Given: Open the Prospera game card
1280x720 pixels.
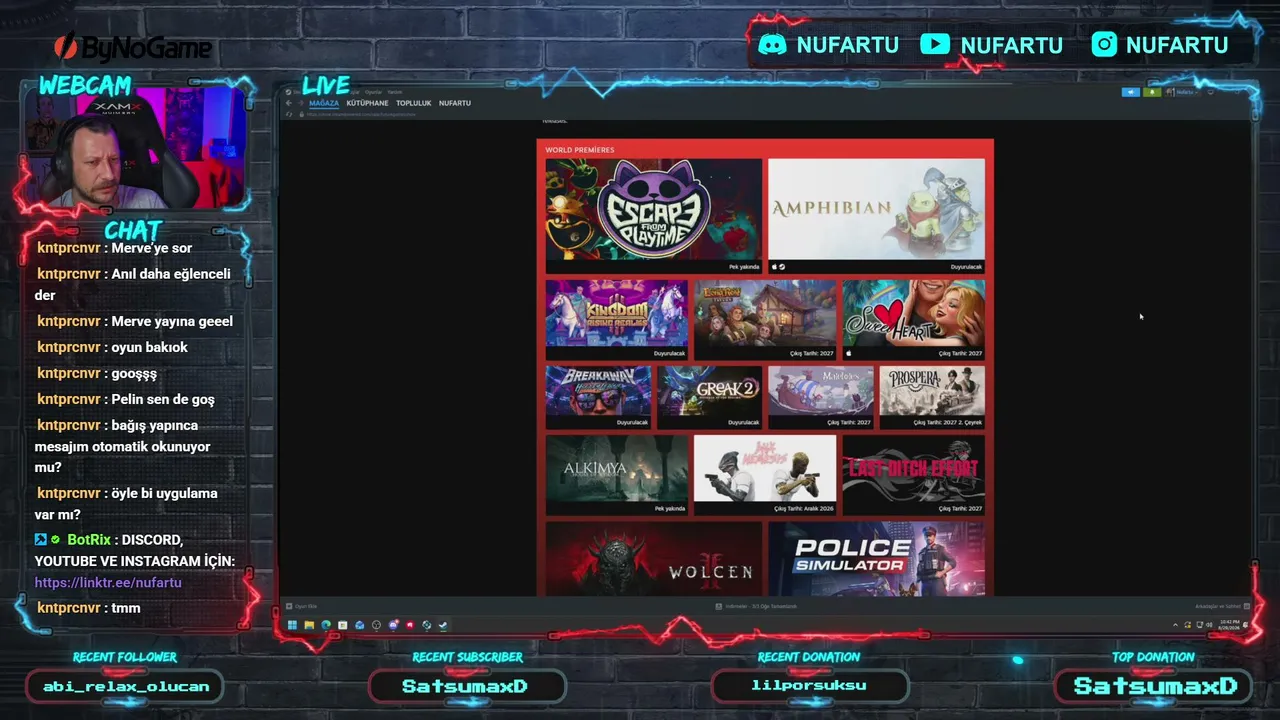Looking at the screenshot, I should pos(932,397).
